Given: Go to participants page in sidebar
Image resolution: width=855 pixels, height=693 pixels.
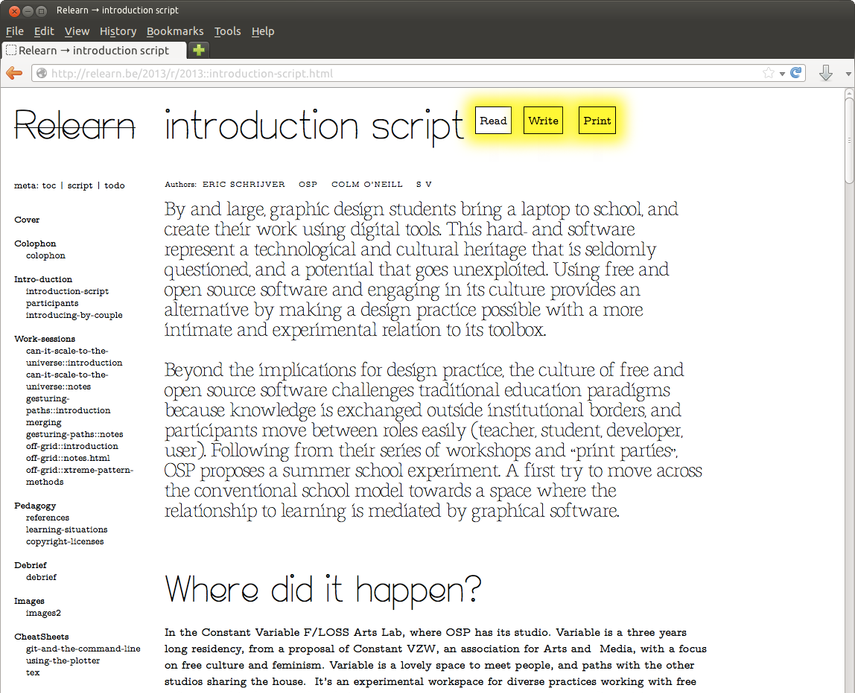Looking at the screenshot, I should 52,303.
